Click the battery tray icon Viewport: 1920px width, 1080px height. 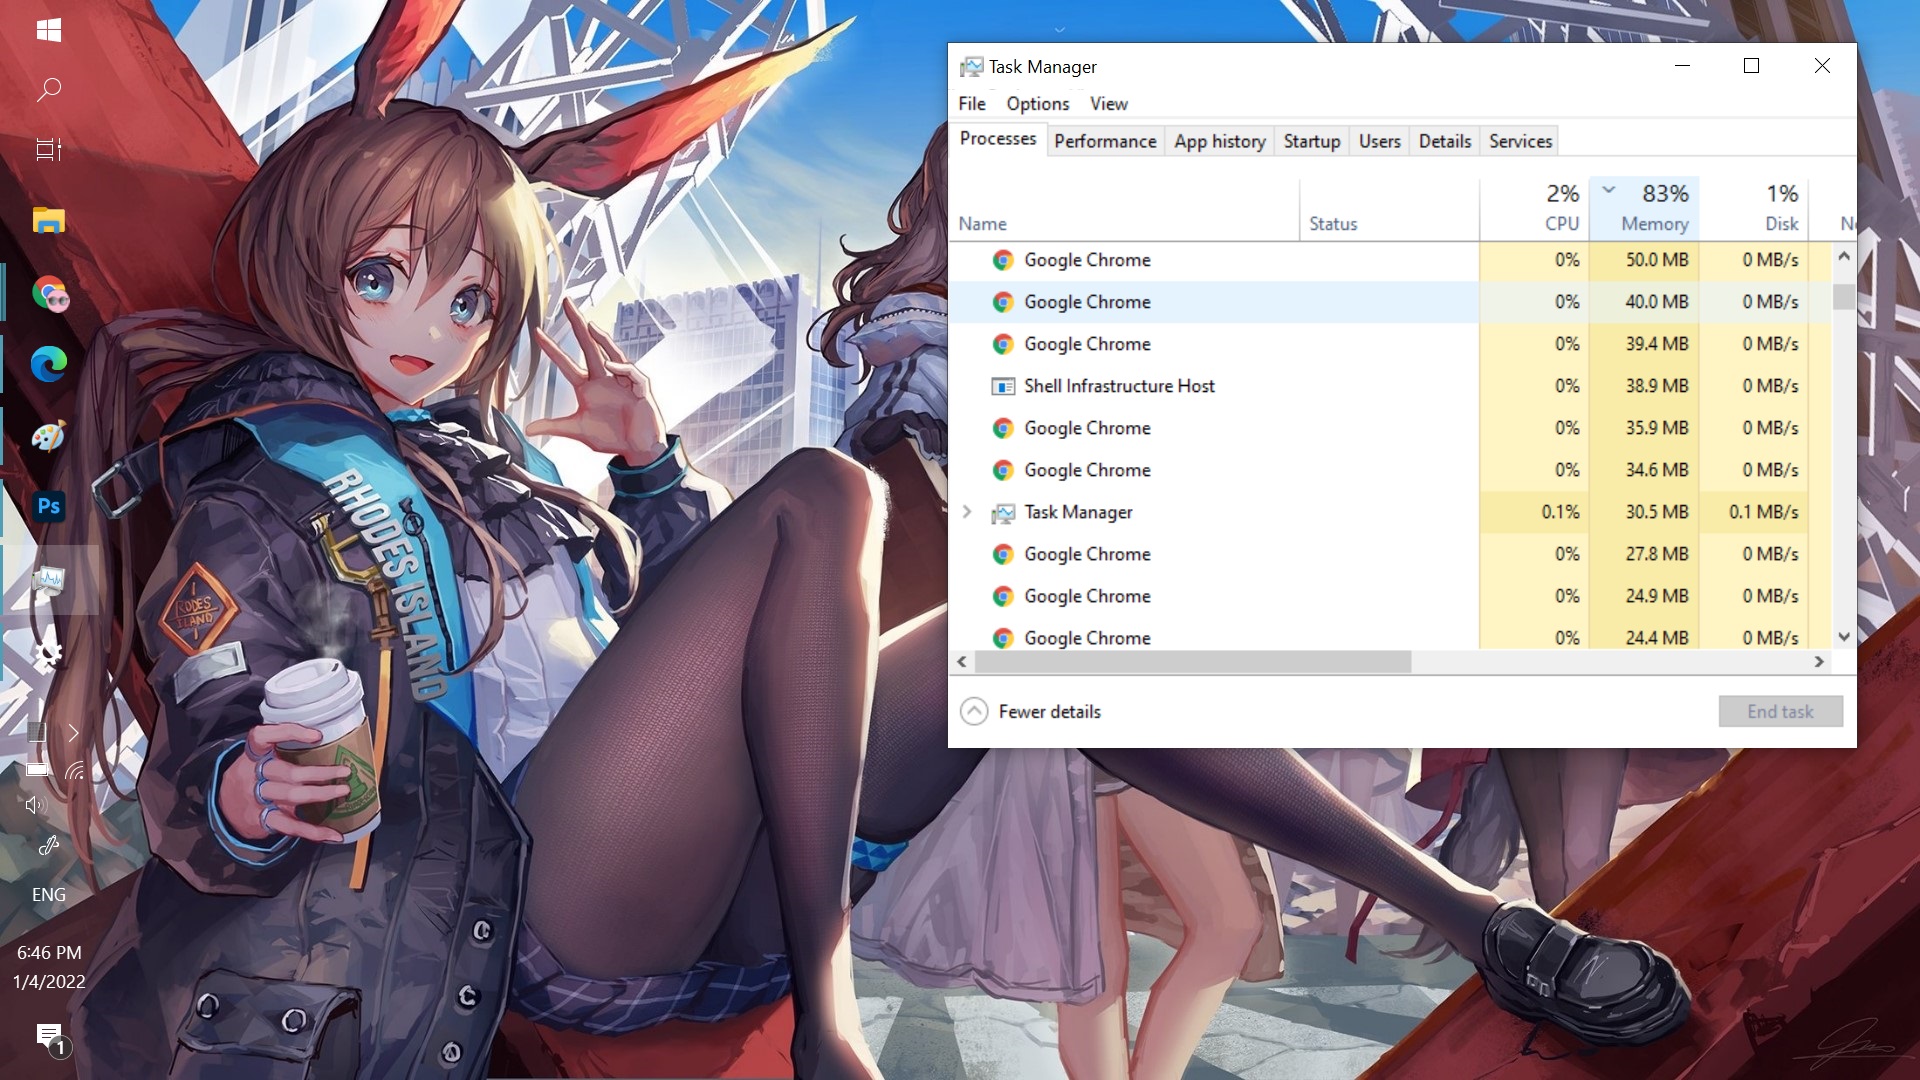[37, 770]
